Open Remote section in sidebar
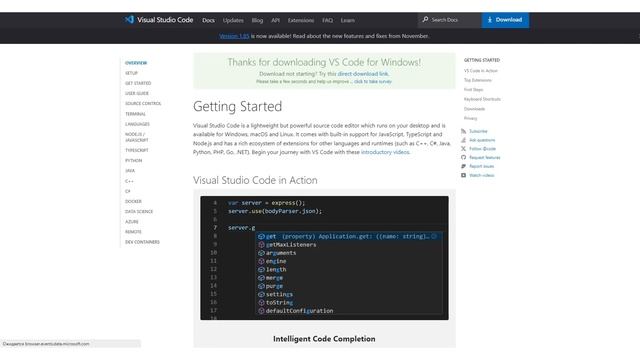This screenshot has width=640, height=360. pyautogui.click(x=133, y=232)
